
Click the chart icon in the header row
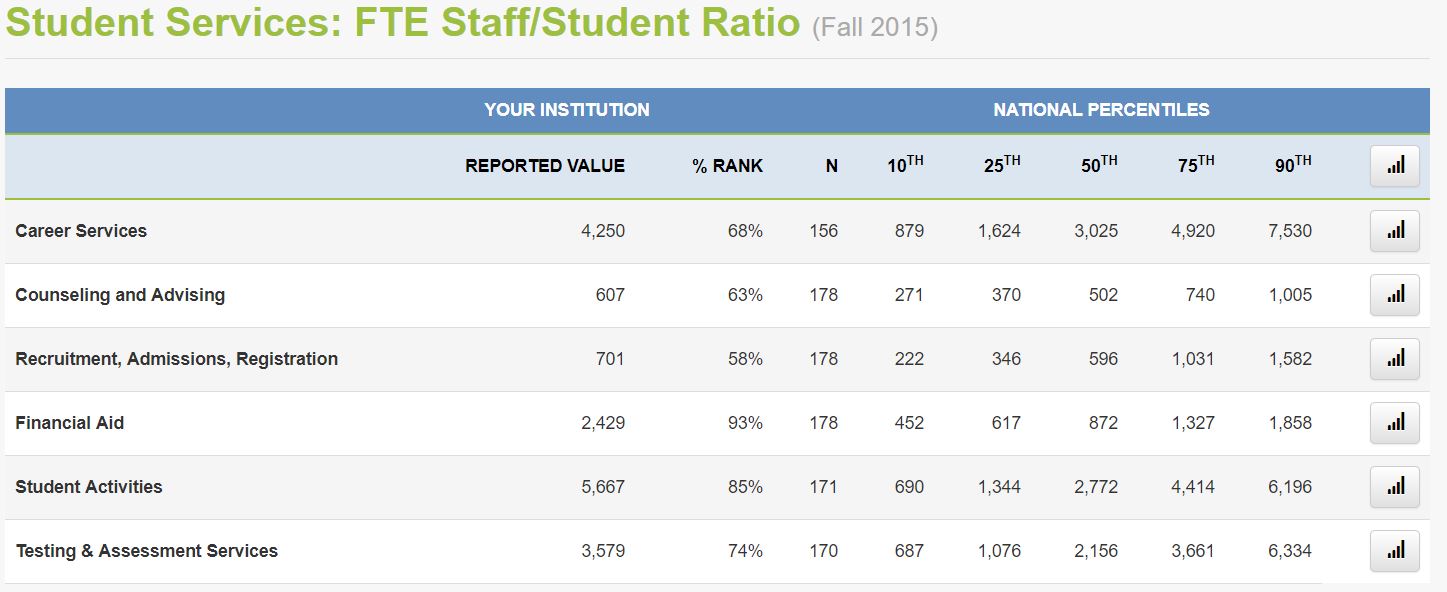(x=1394, y=166)
